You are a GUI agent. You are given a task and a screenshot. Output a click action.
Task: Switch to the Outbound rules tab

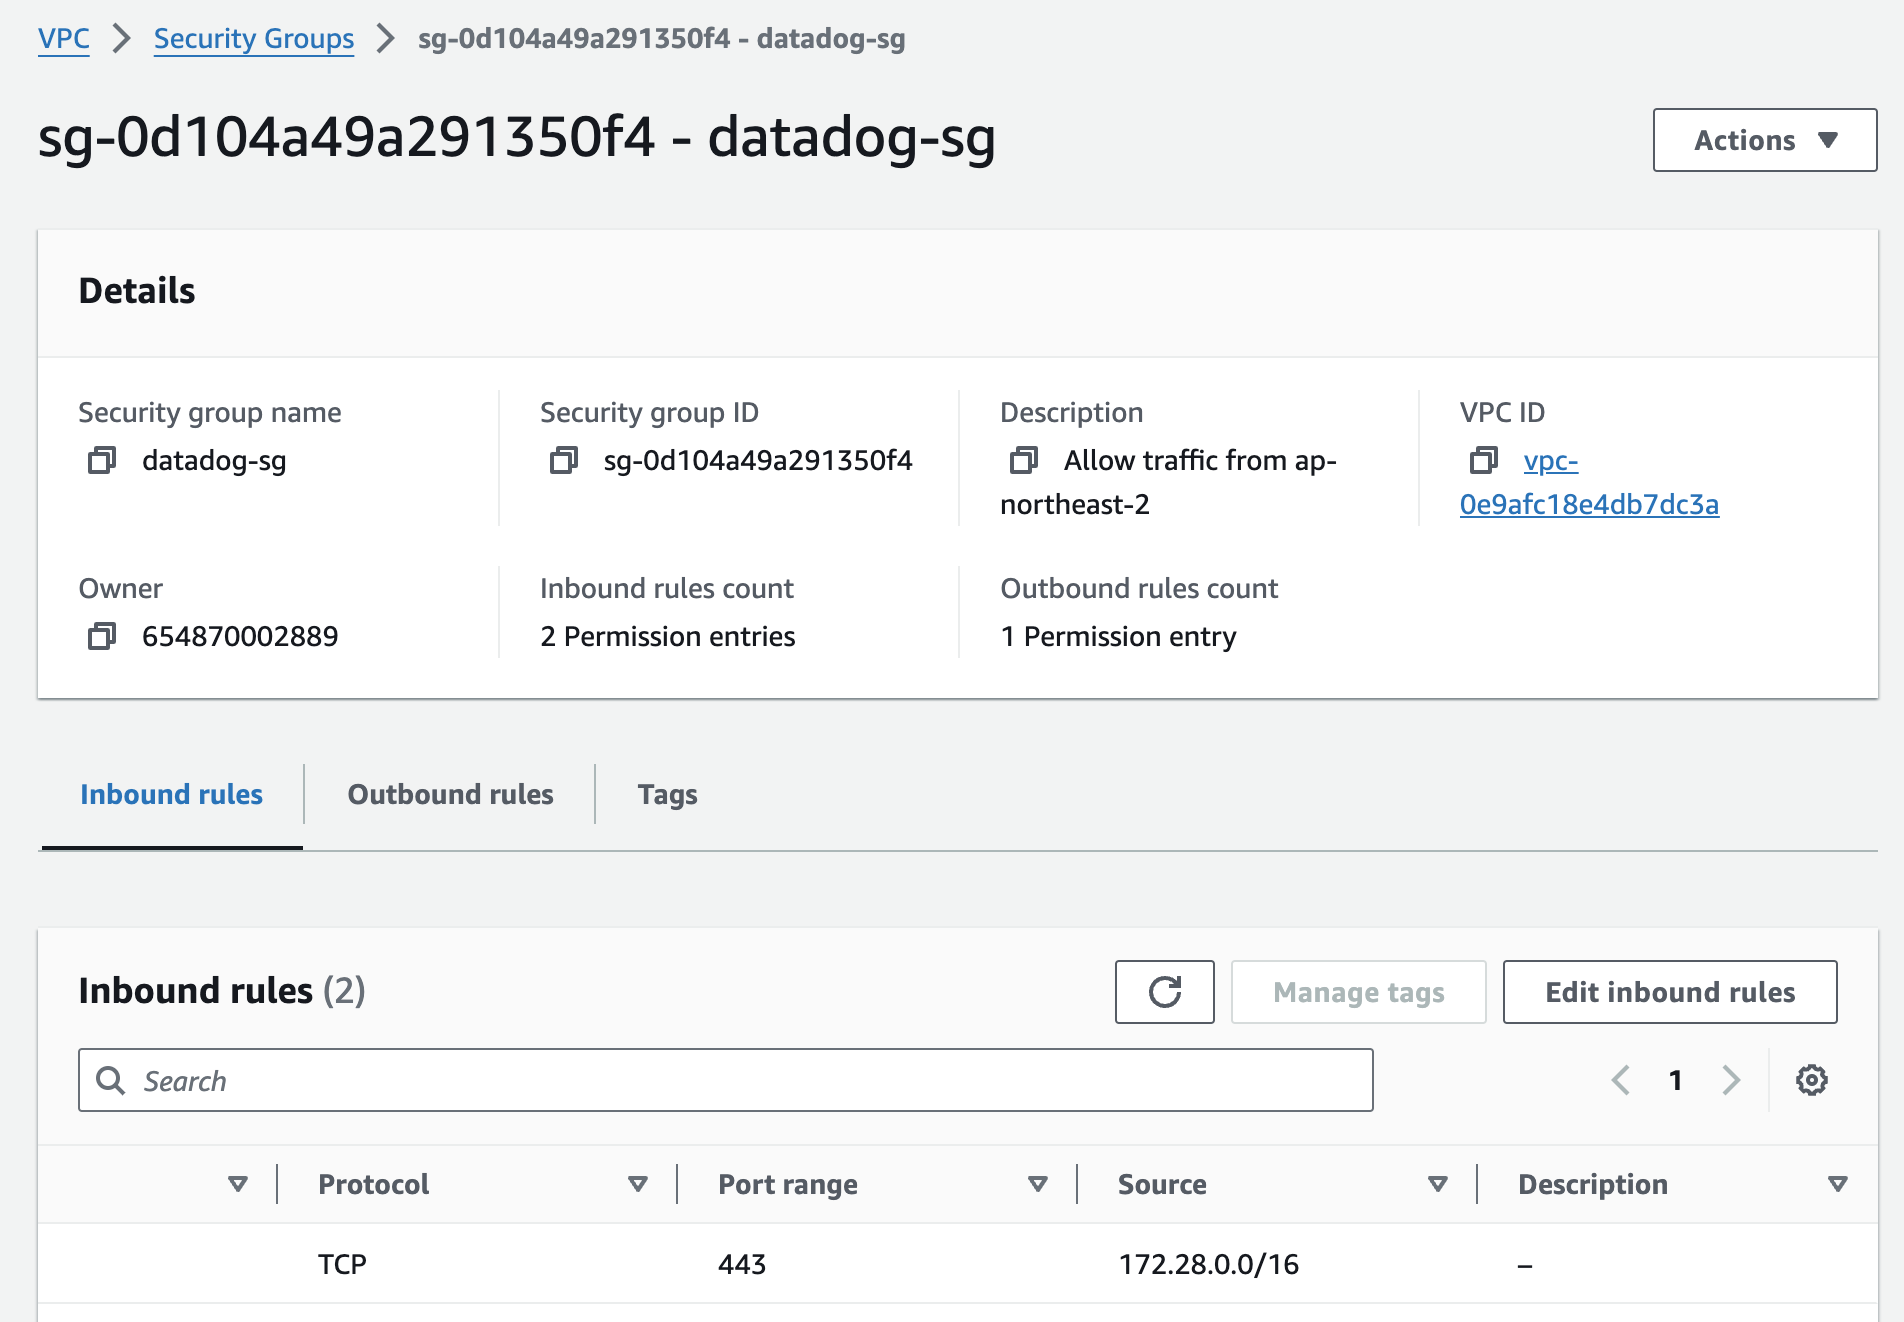(450, 794)
